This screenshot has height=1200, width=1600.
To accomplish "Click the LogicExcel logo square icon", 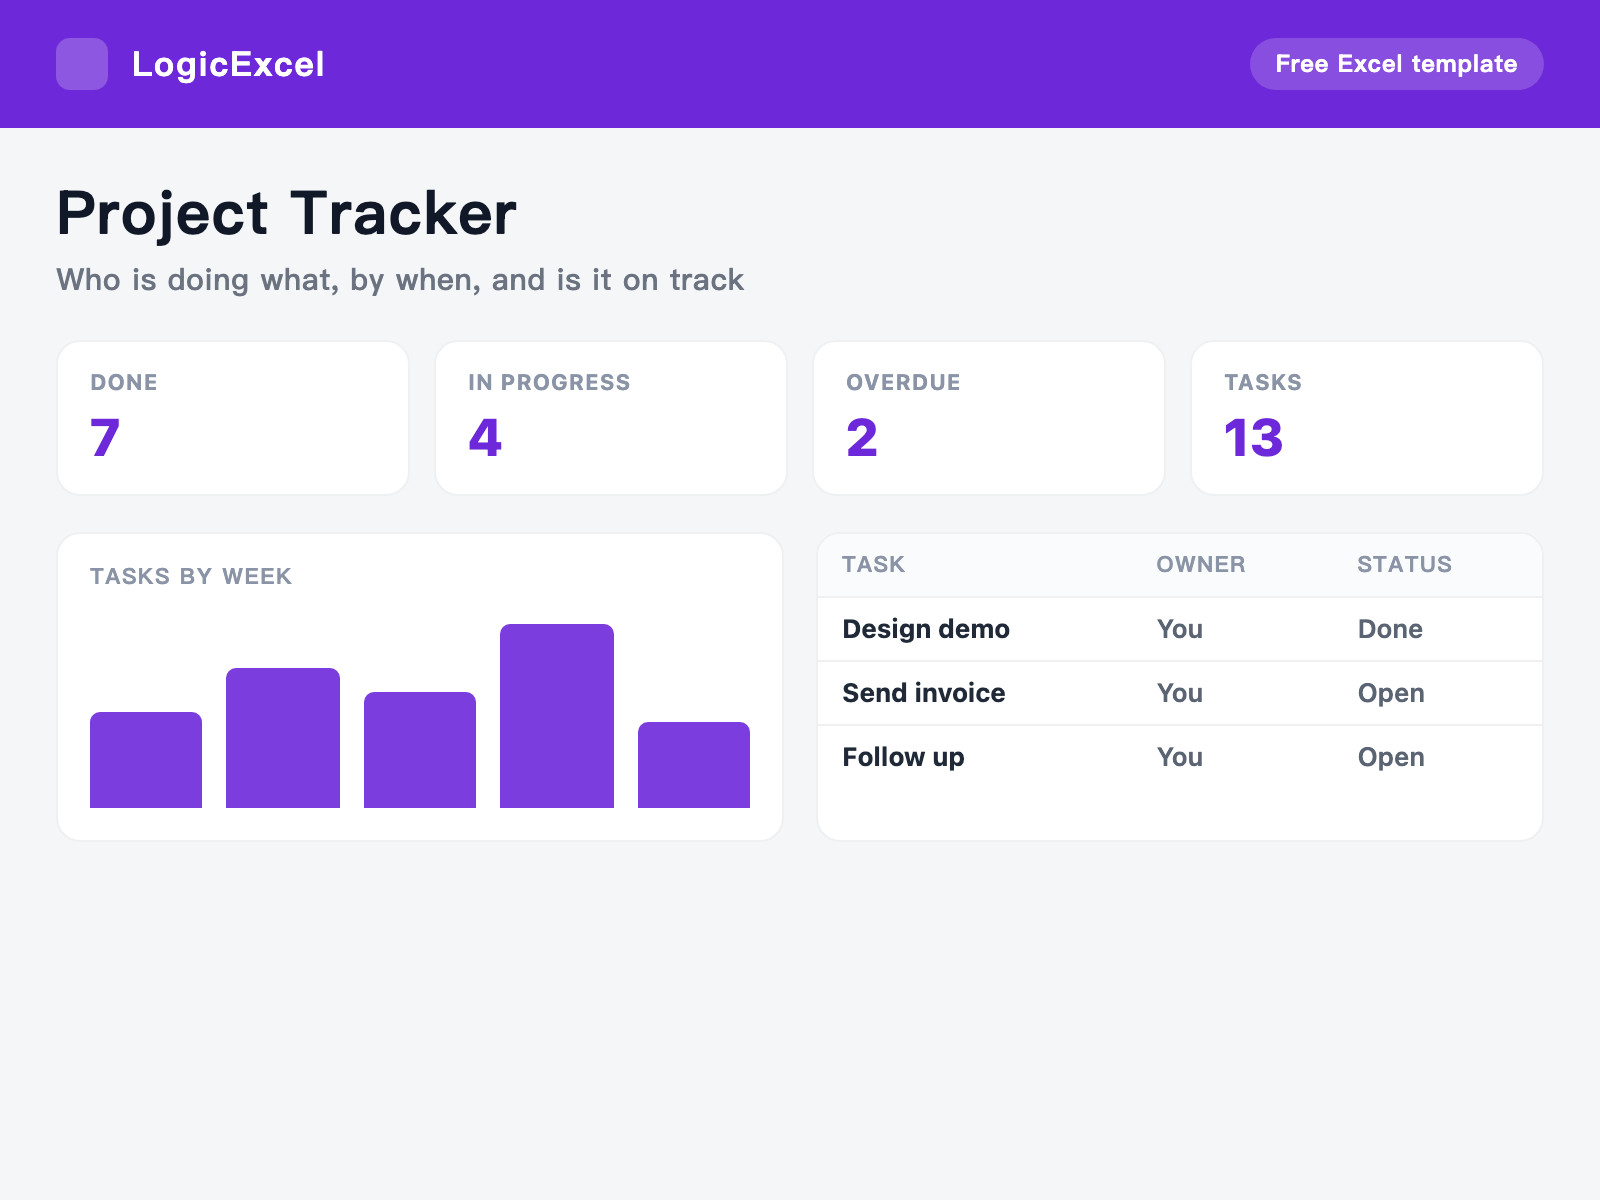I will coord(82,64).
